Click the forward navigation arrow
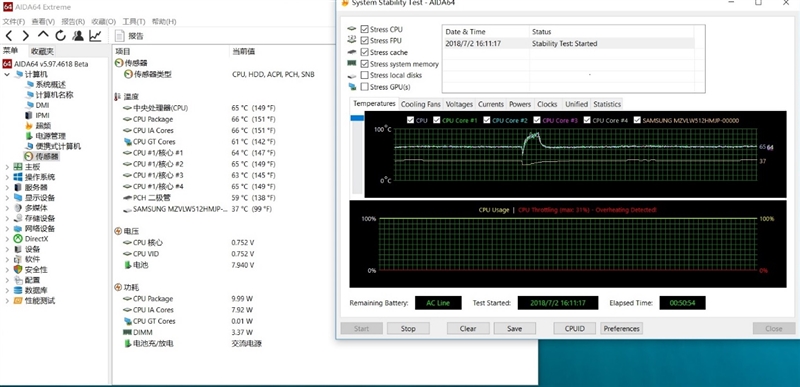This screenshot has width=800, height=387. coord(26,36)
